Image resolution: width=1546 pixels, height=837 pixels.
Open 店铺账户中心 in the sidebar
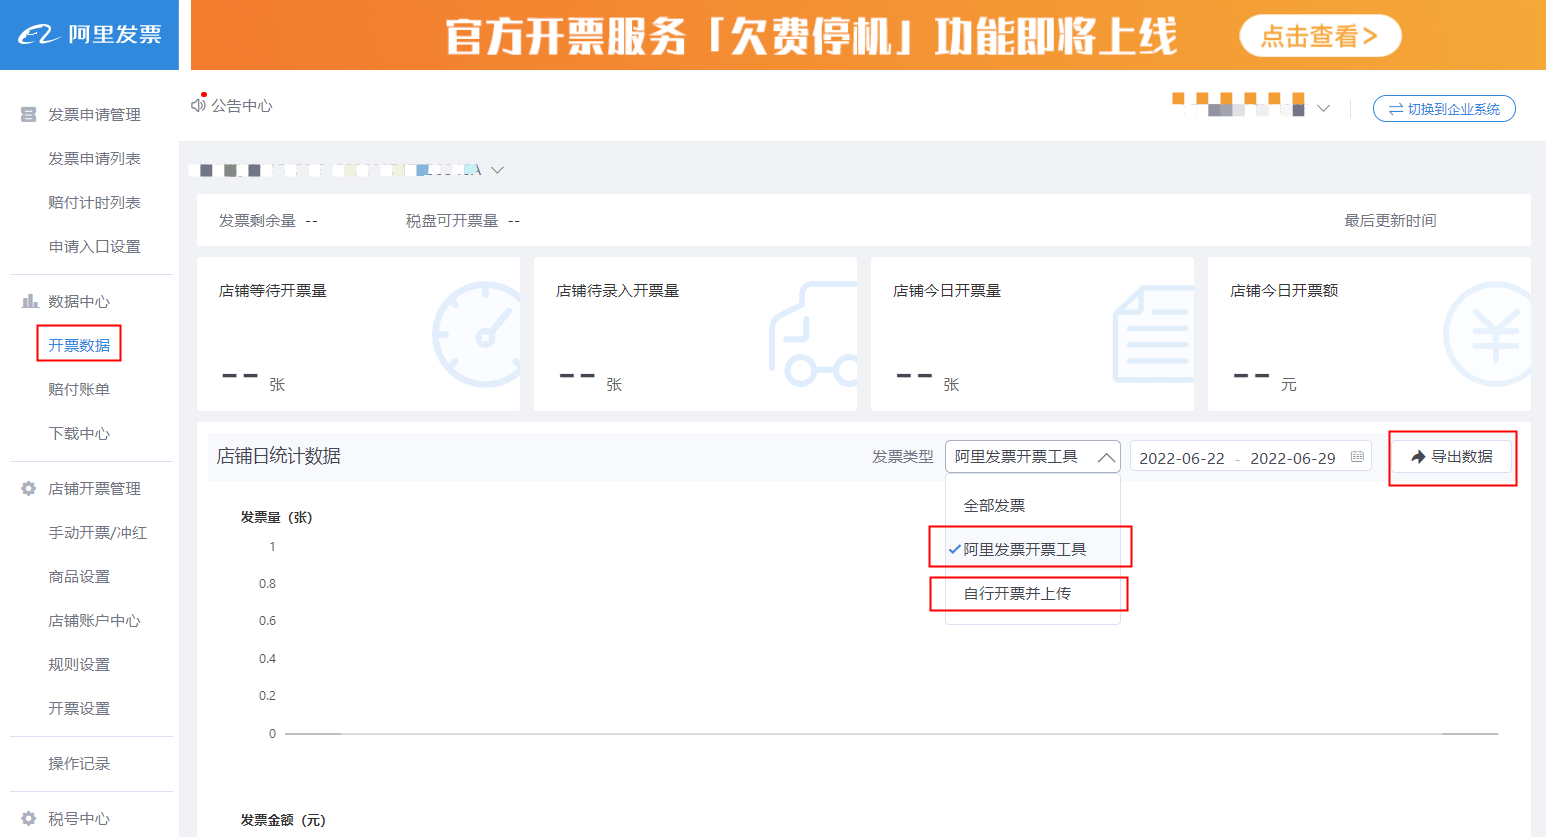(94, 621)
